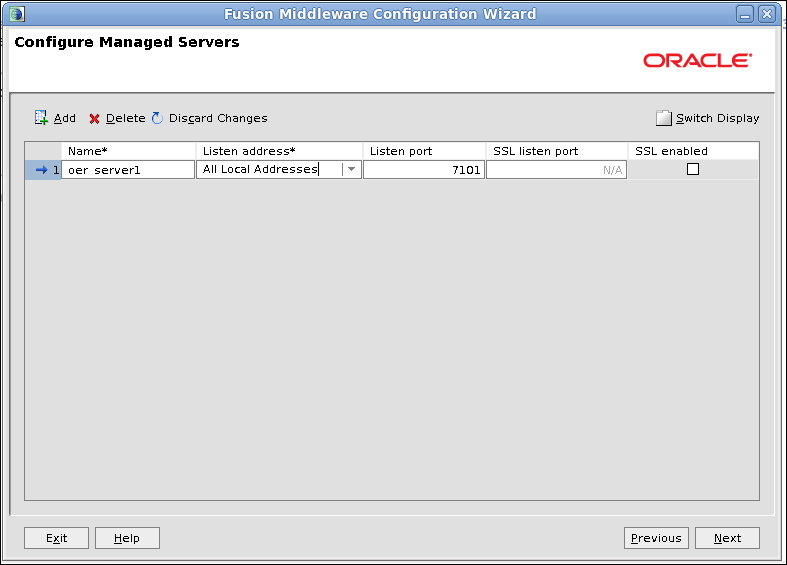Click the Name* column header
Image resolution: width=787 pixels, height=565 pixels.
tap(128, 151)
